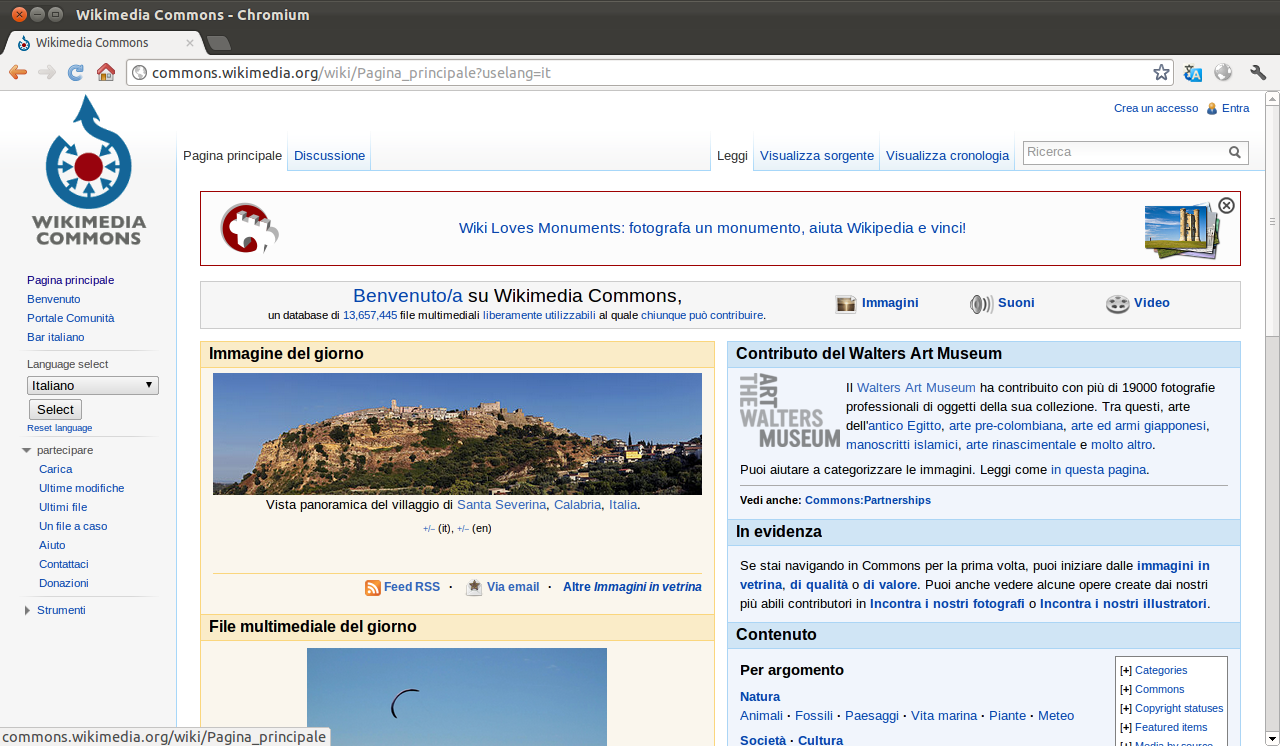Select the Leggi tab
The height and width of the screenshot is (746, 1280).
732,155
